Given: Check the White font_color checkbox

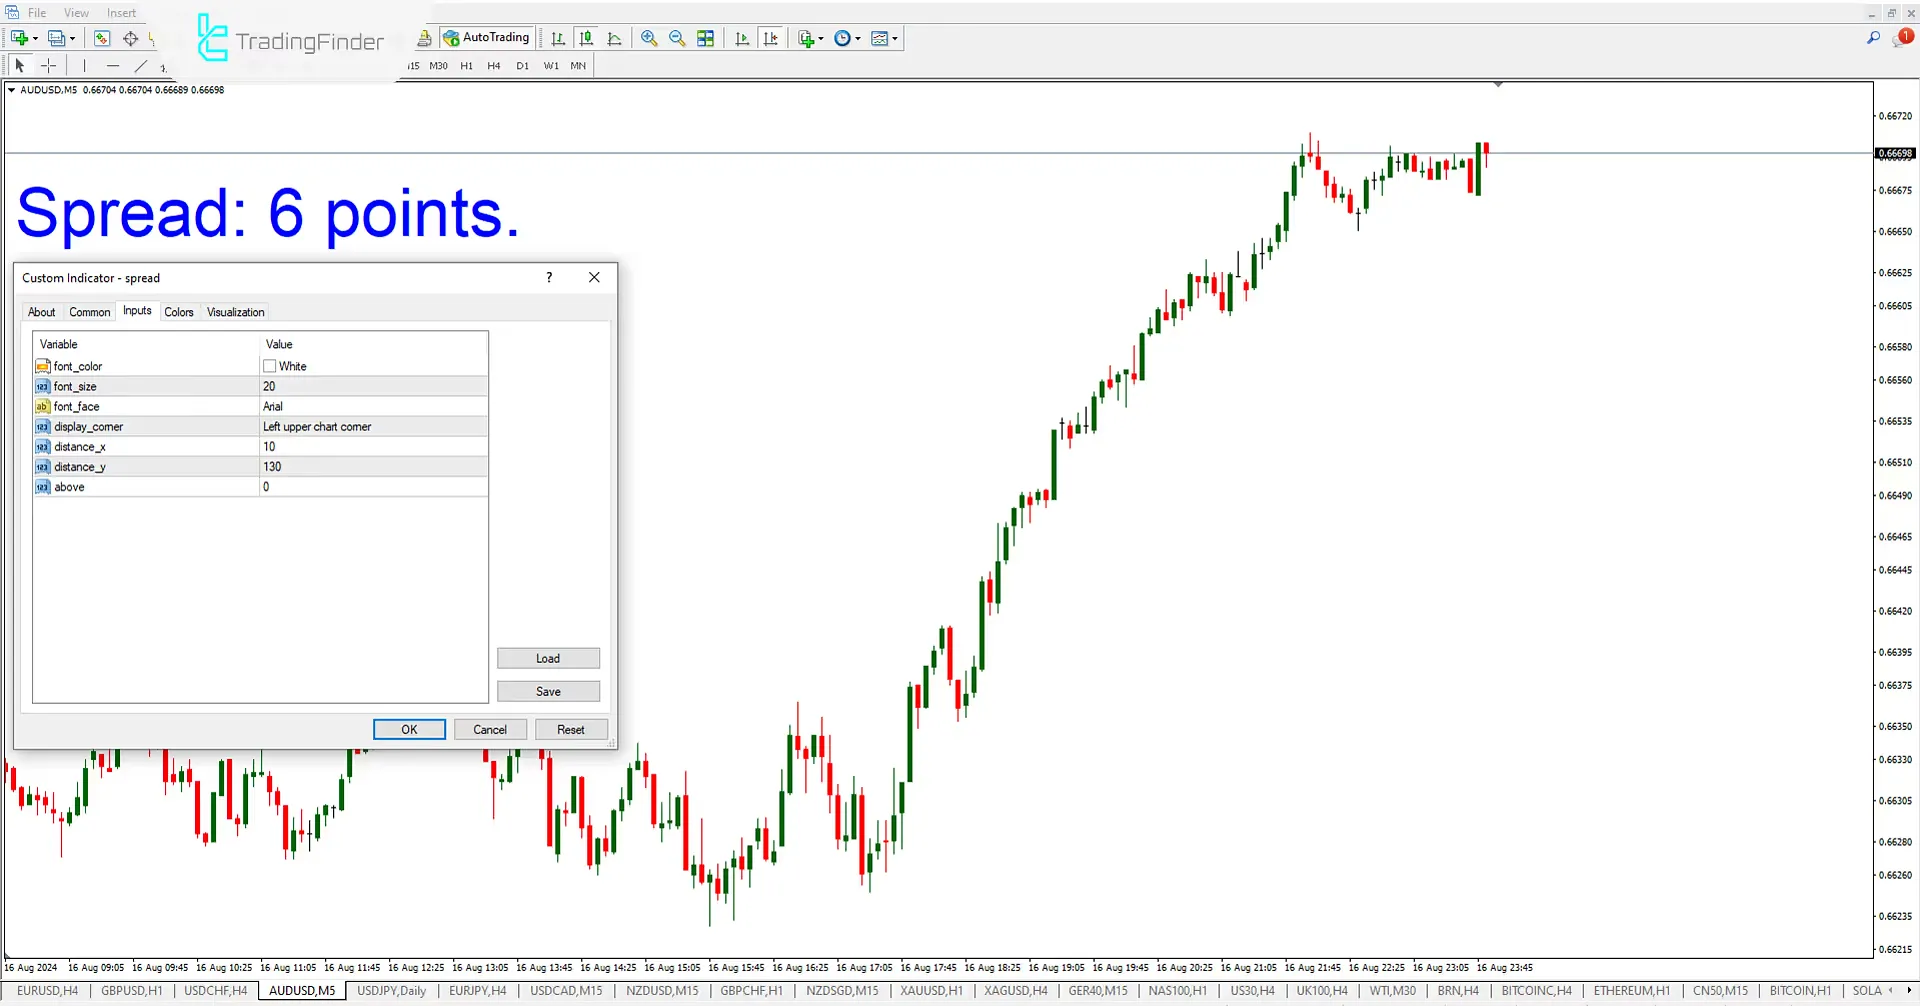Looking at the screenshot, I should (270, 366).
